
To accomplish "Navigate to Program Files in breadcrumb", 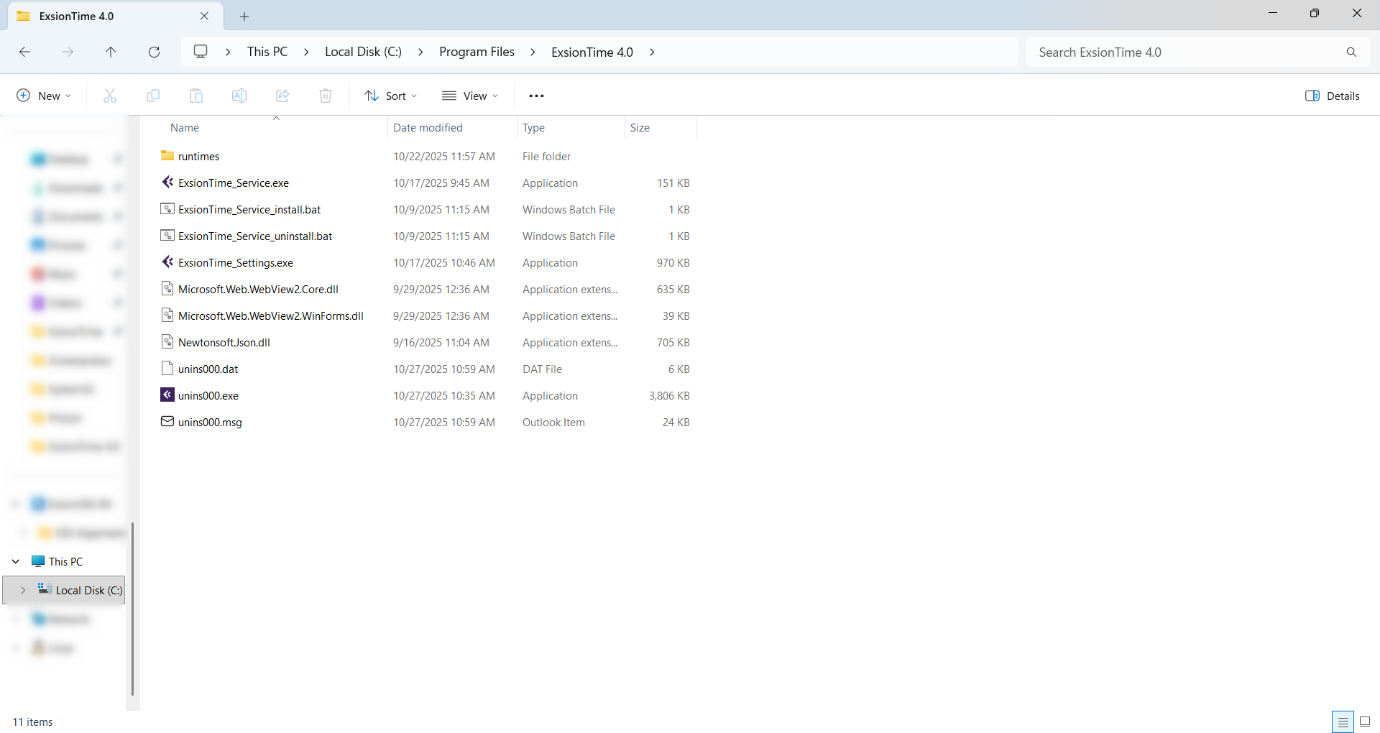I will click(477, 52).
